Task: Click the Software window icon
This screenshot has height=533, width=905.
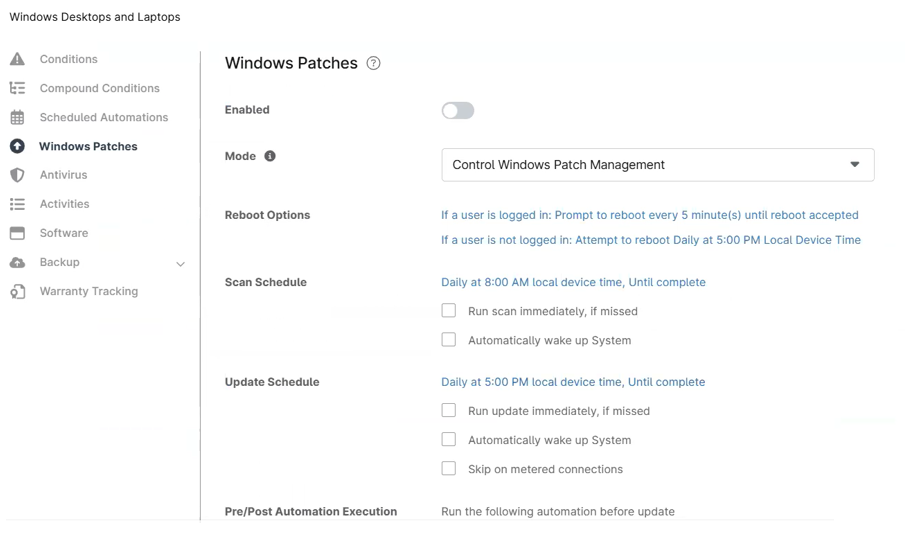Action: 17,233
